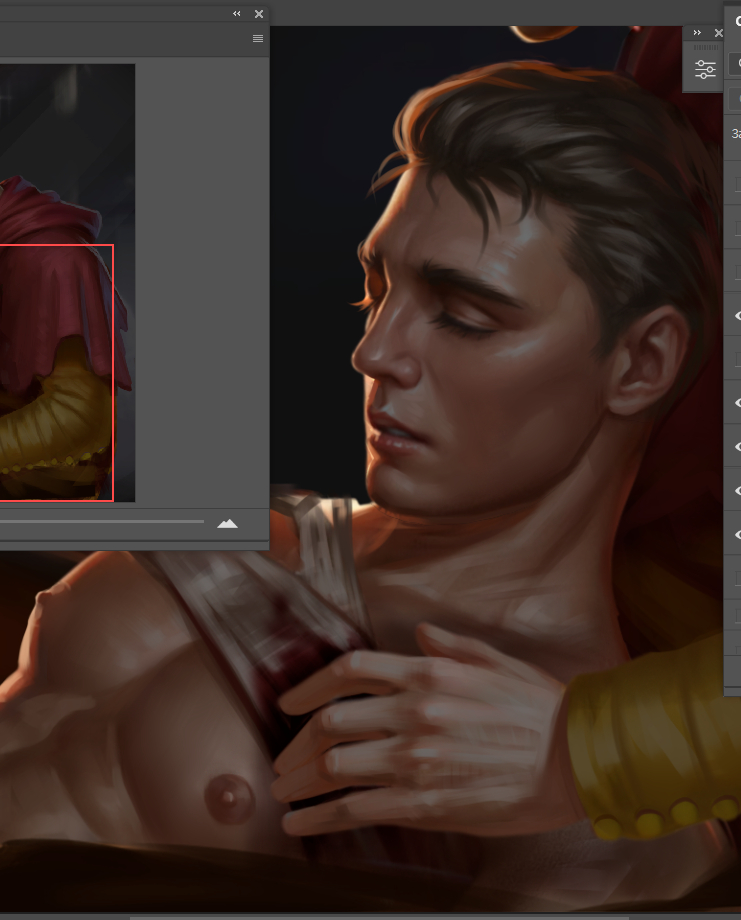Close the Navigator panel window
The height and width of the screenshot is (920, 741).
tap(259, 14)
